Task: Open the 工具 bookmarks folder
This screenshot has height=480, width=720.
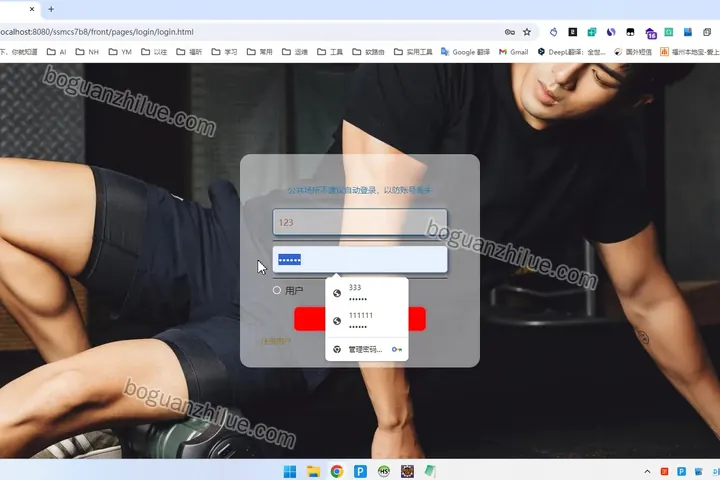Action: click(x=330, y=52)
